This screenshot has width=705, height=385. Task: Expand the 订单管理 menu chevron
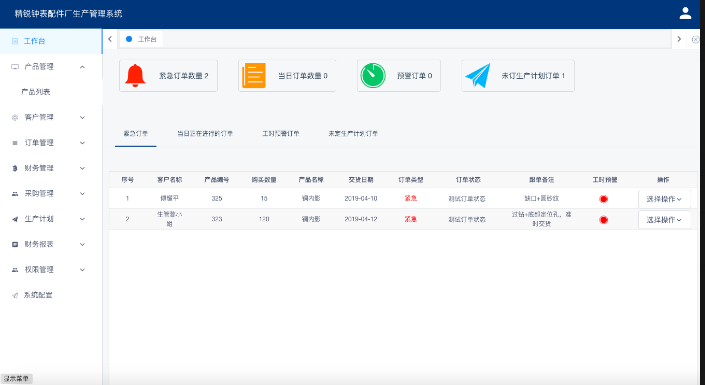(82, 143)
